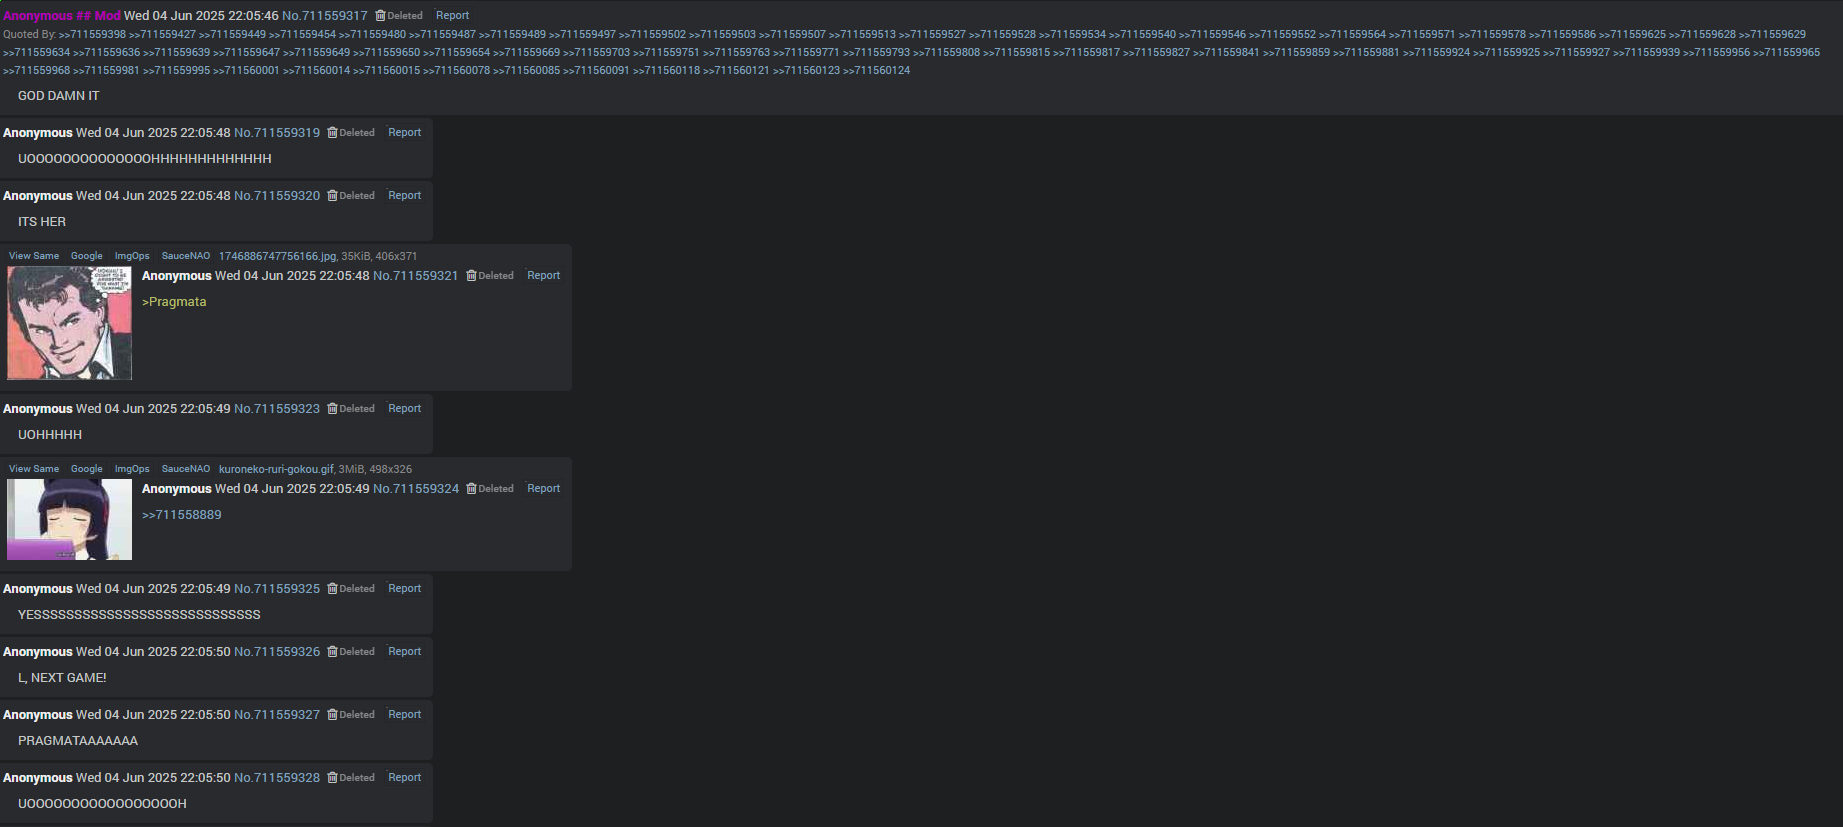Click the Deleted trash icon on post No.711559328
This screenshot has width=1843, height=827.
point(332,778)
